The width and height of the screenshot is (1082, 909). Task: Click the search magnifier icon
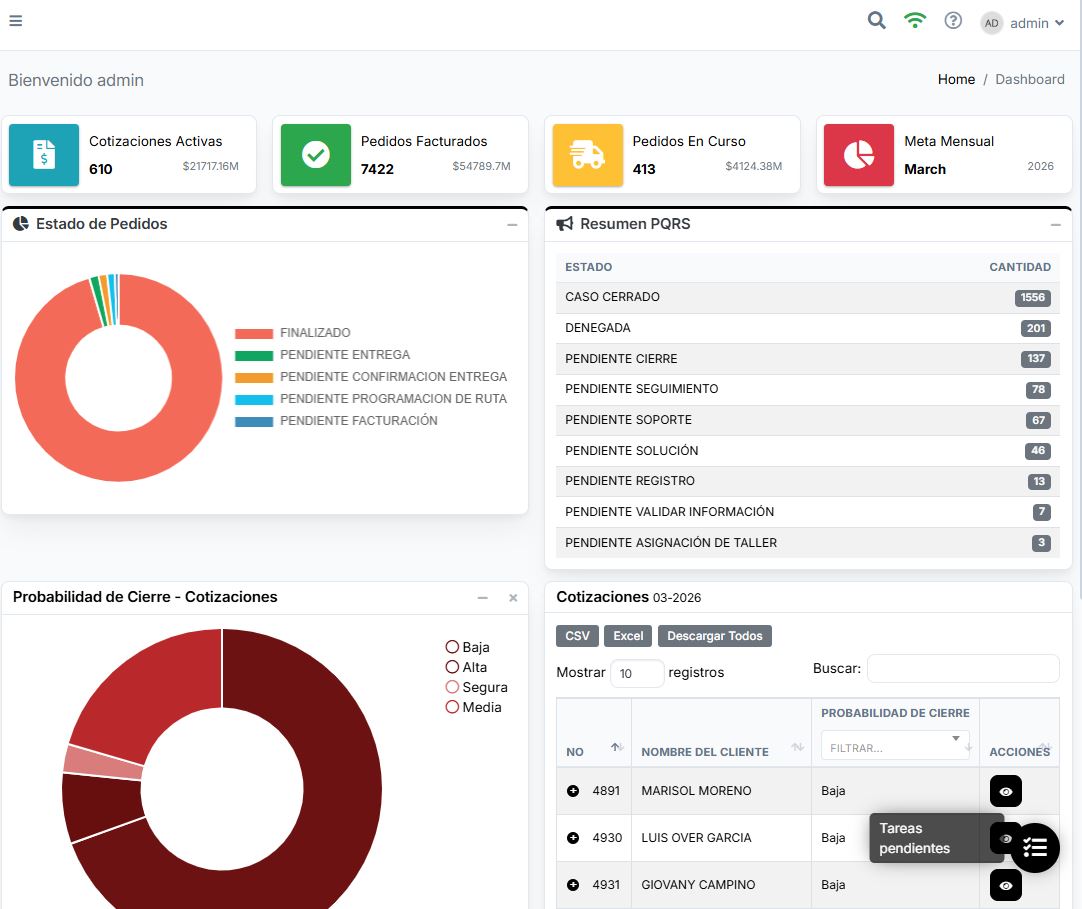876,20
